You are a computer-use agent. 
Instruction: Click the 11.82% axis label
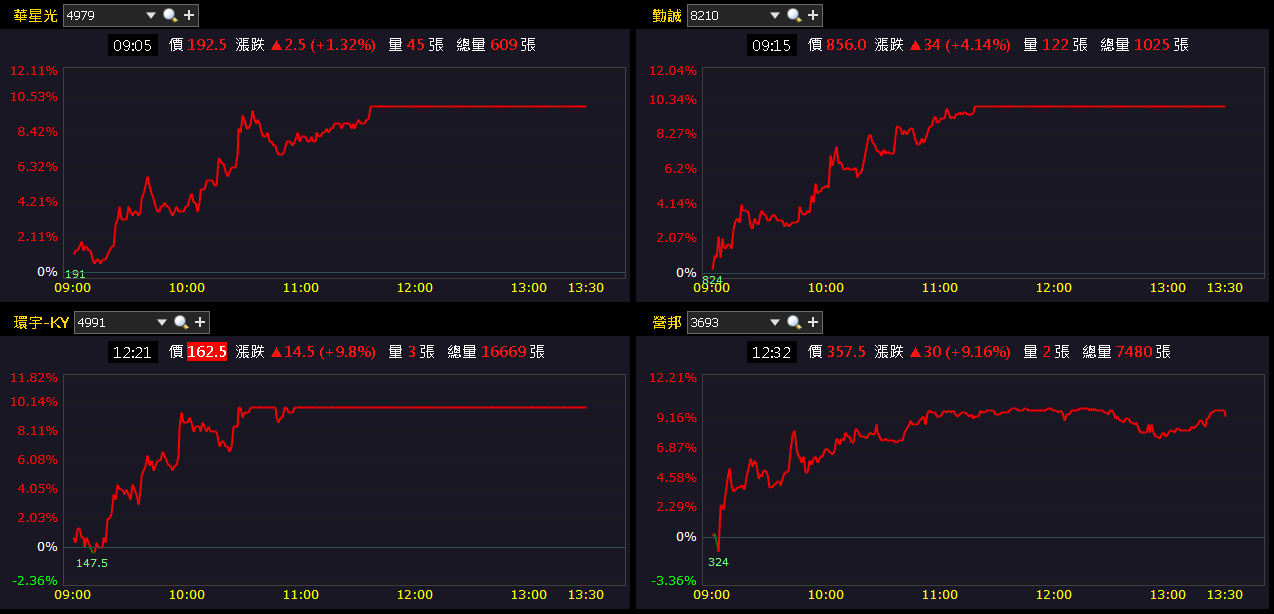coord(35,377)
